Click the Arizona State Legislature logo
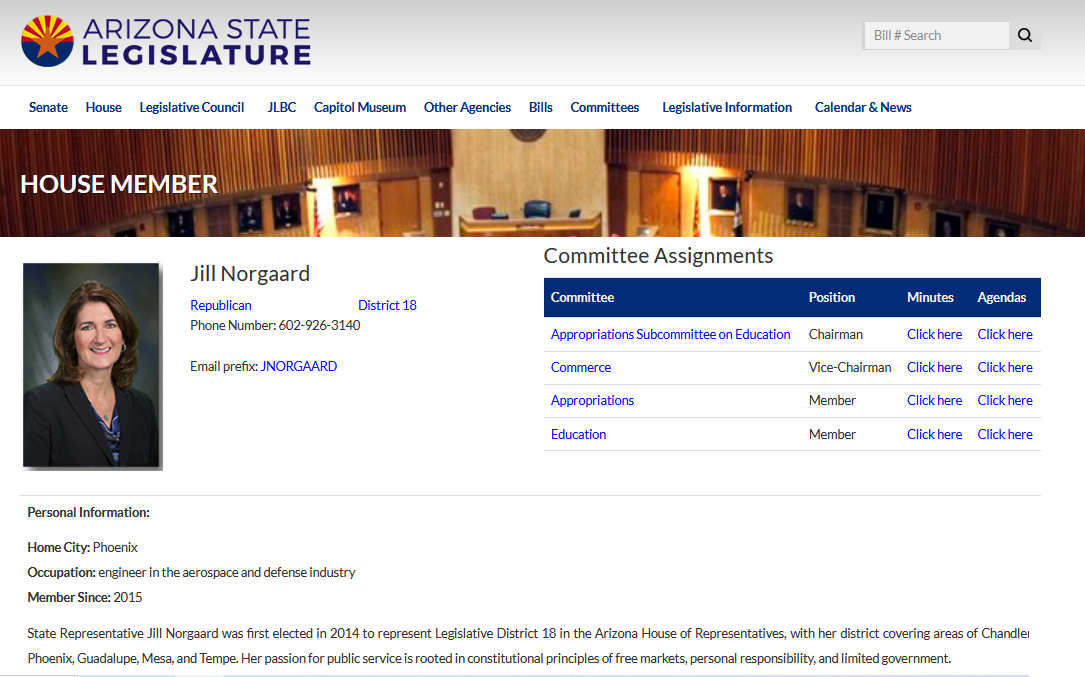Image resolution: width=1085 pixels, height=677 pixels. (166, 41)
